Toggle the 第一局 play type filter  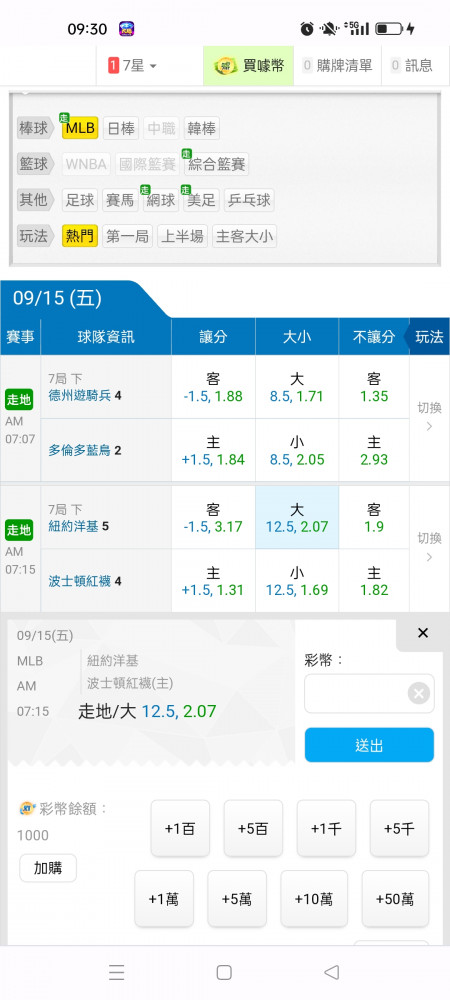click(127, 237)
